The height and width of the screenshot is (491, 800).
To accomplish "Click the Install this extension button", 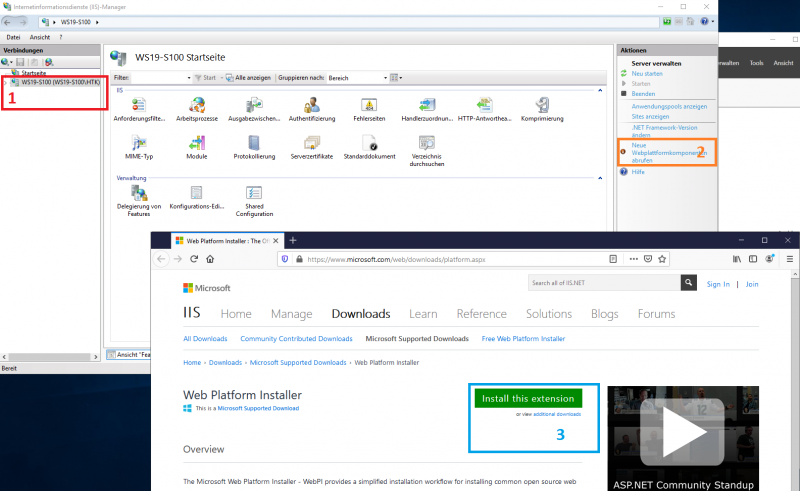I will [x=528, y=398].
